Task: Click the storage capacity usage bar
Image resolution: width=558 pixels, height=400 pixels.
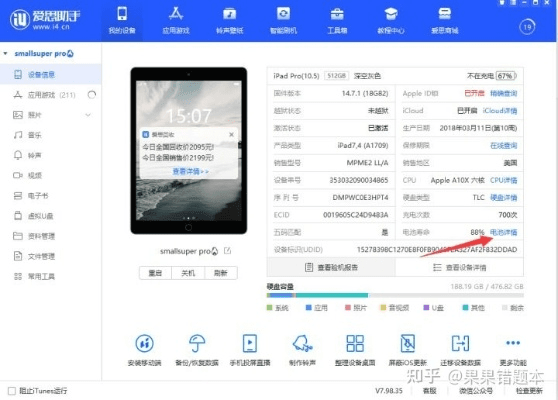Action: coord(395,295)
